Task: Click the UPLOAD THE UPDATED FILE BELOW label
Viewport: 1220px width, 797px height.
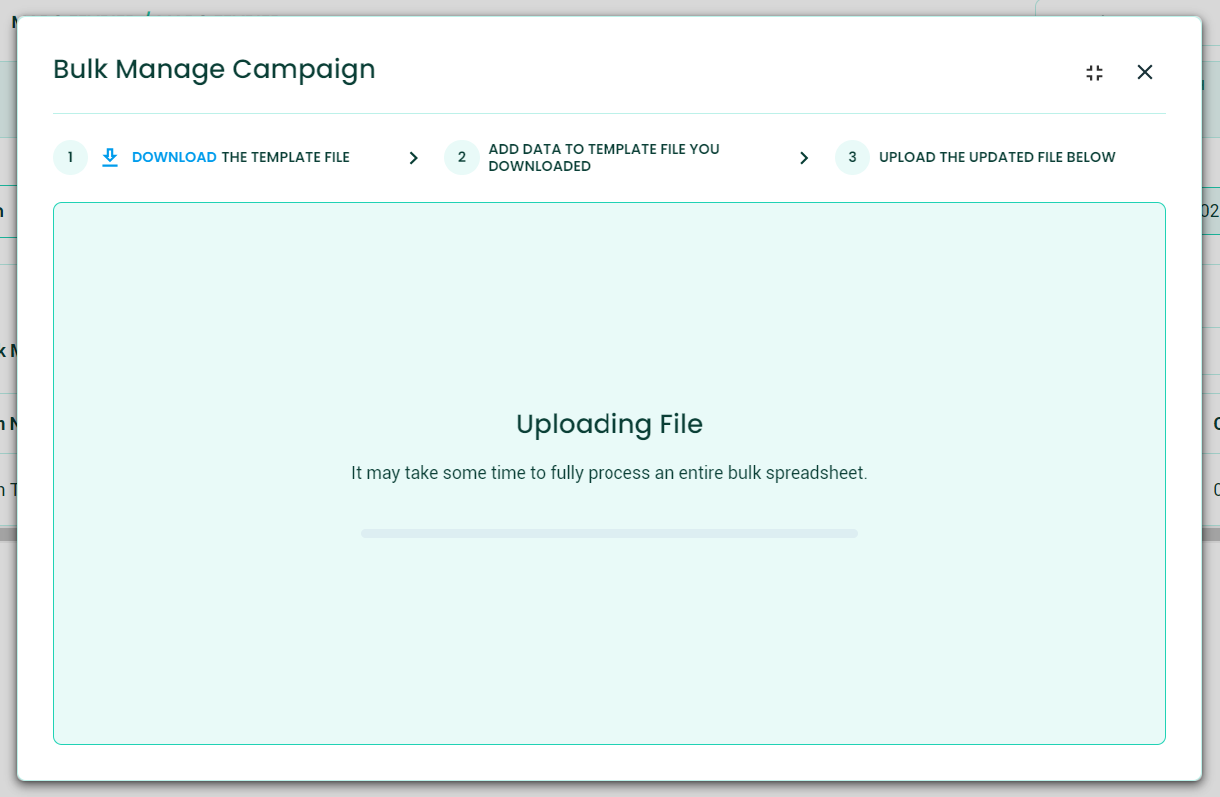Action: 997,157
